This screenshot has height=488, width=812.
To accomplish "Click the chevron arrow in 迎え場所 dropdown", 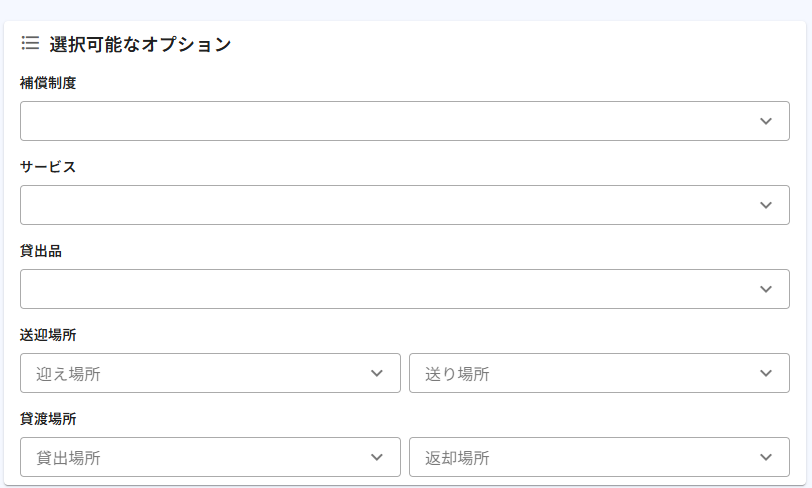I will click(377, 373).
